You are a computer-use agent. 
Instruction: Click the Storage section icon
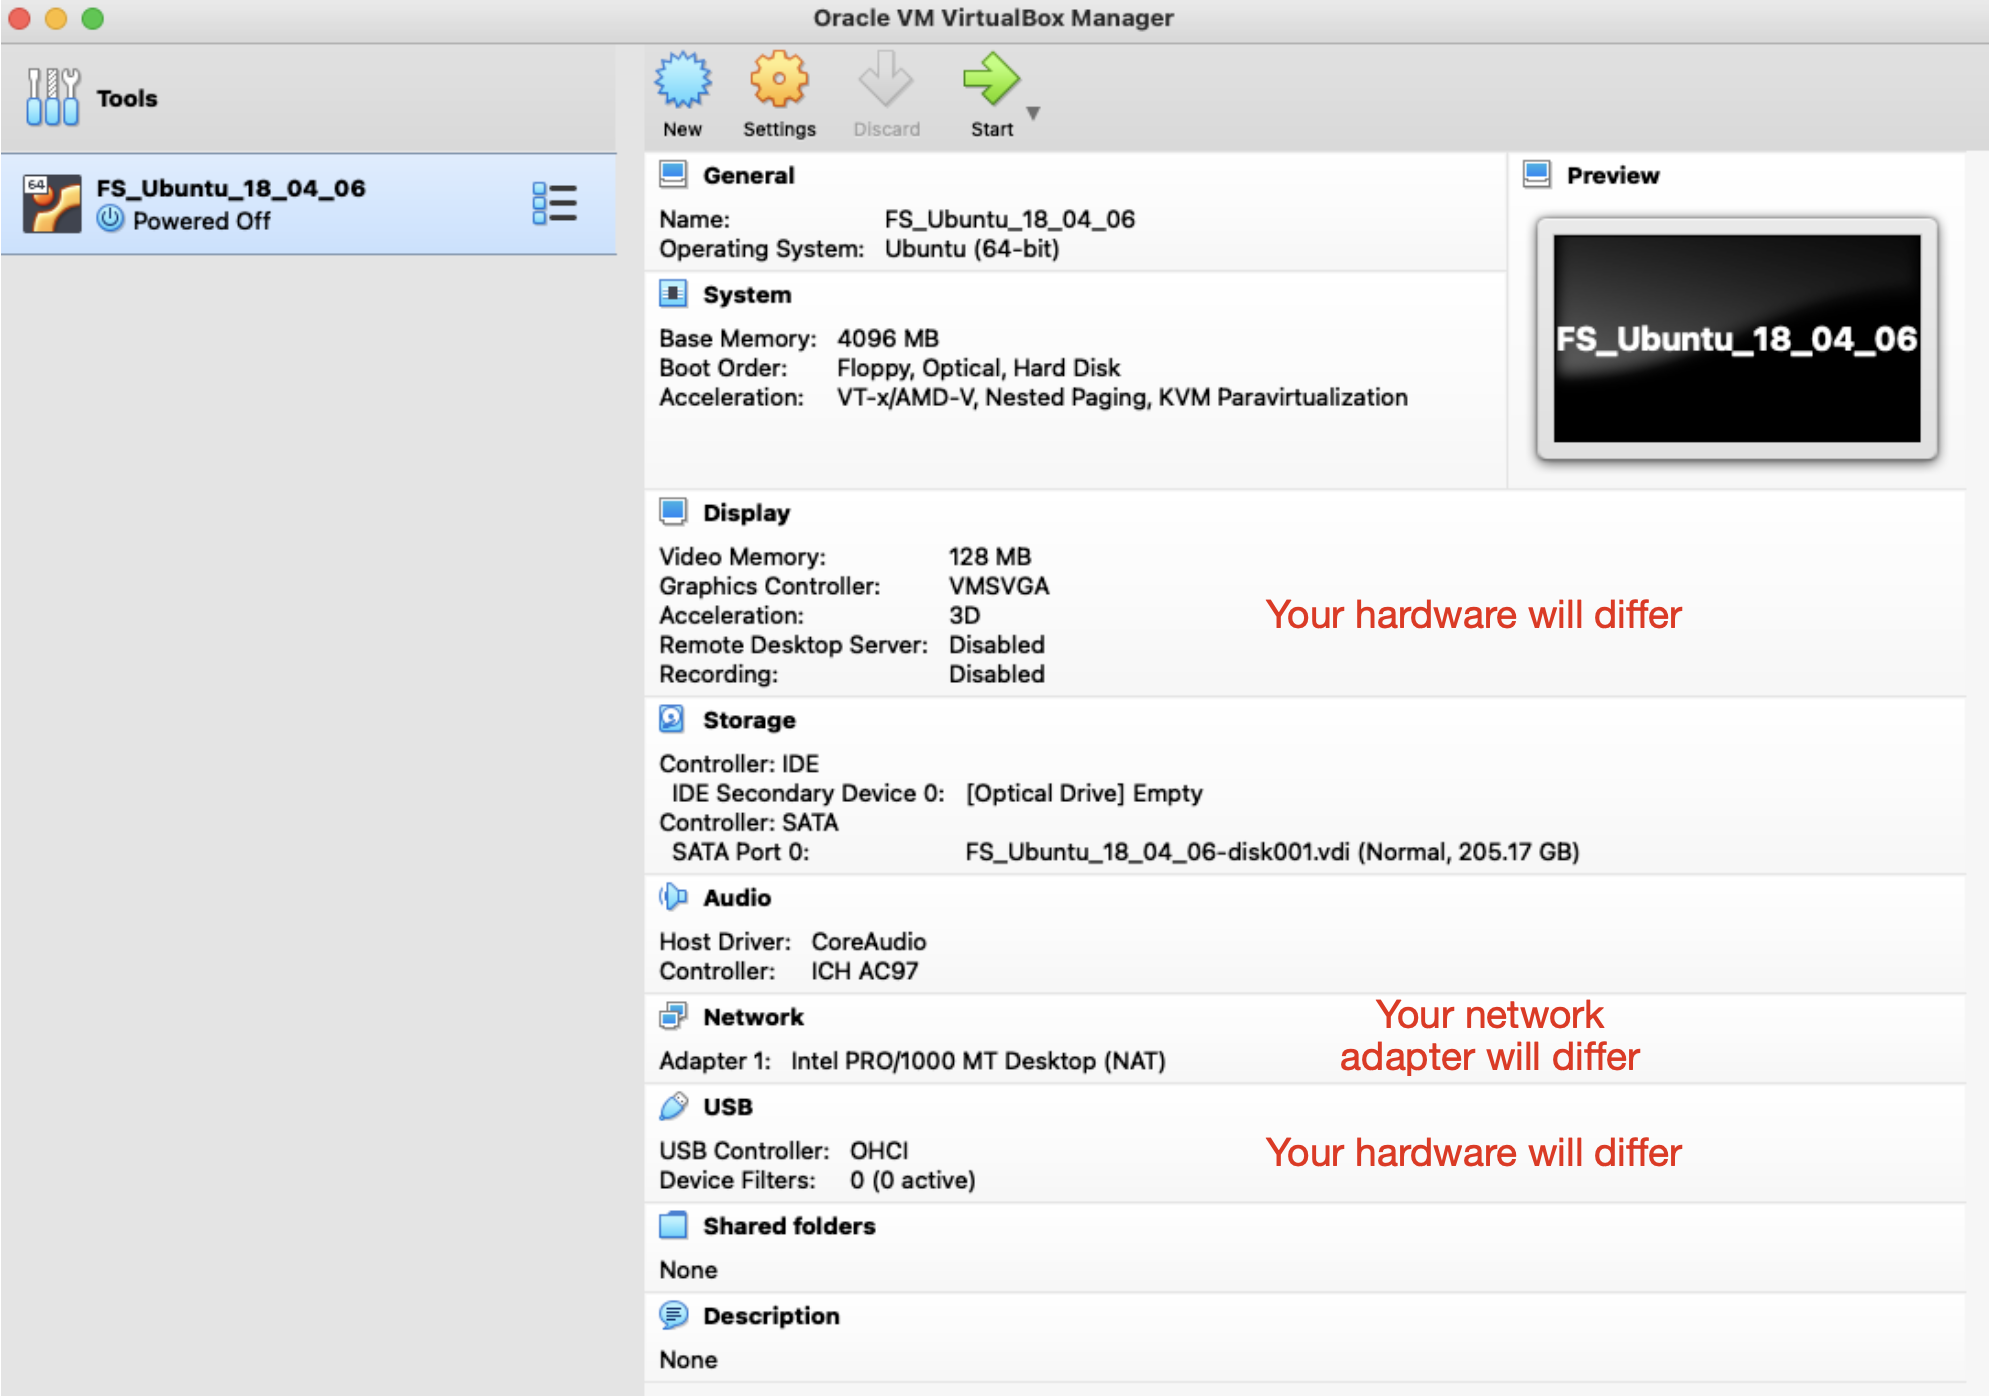[672, 719]
